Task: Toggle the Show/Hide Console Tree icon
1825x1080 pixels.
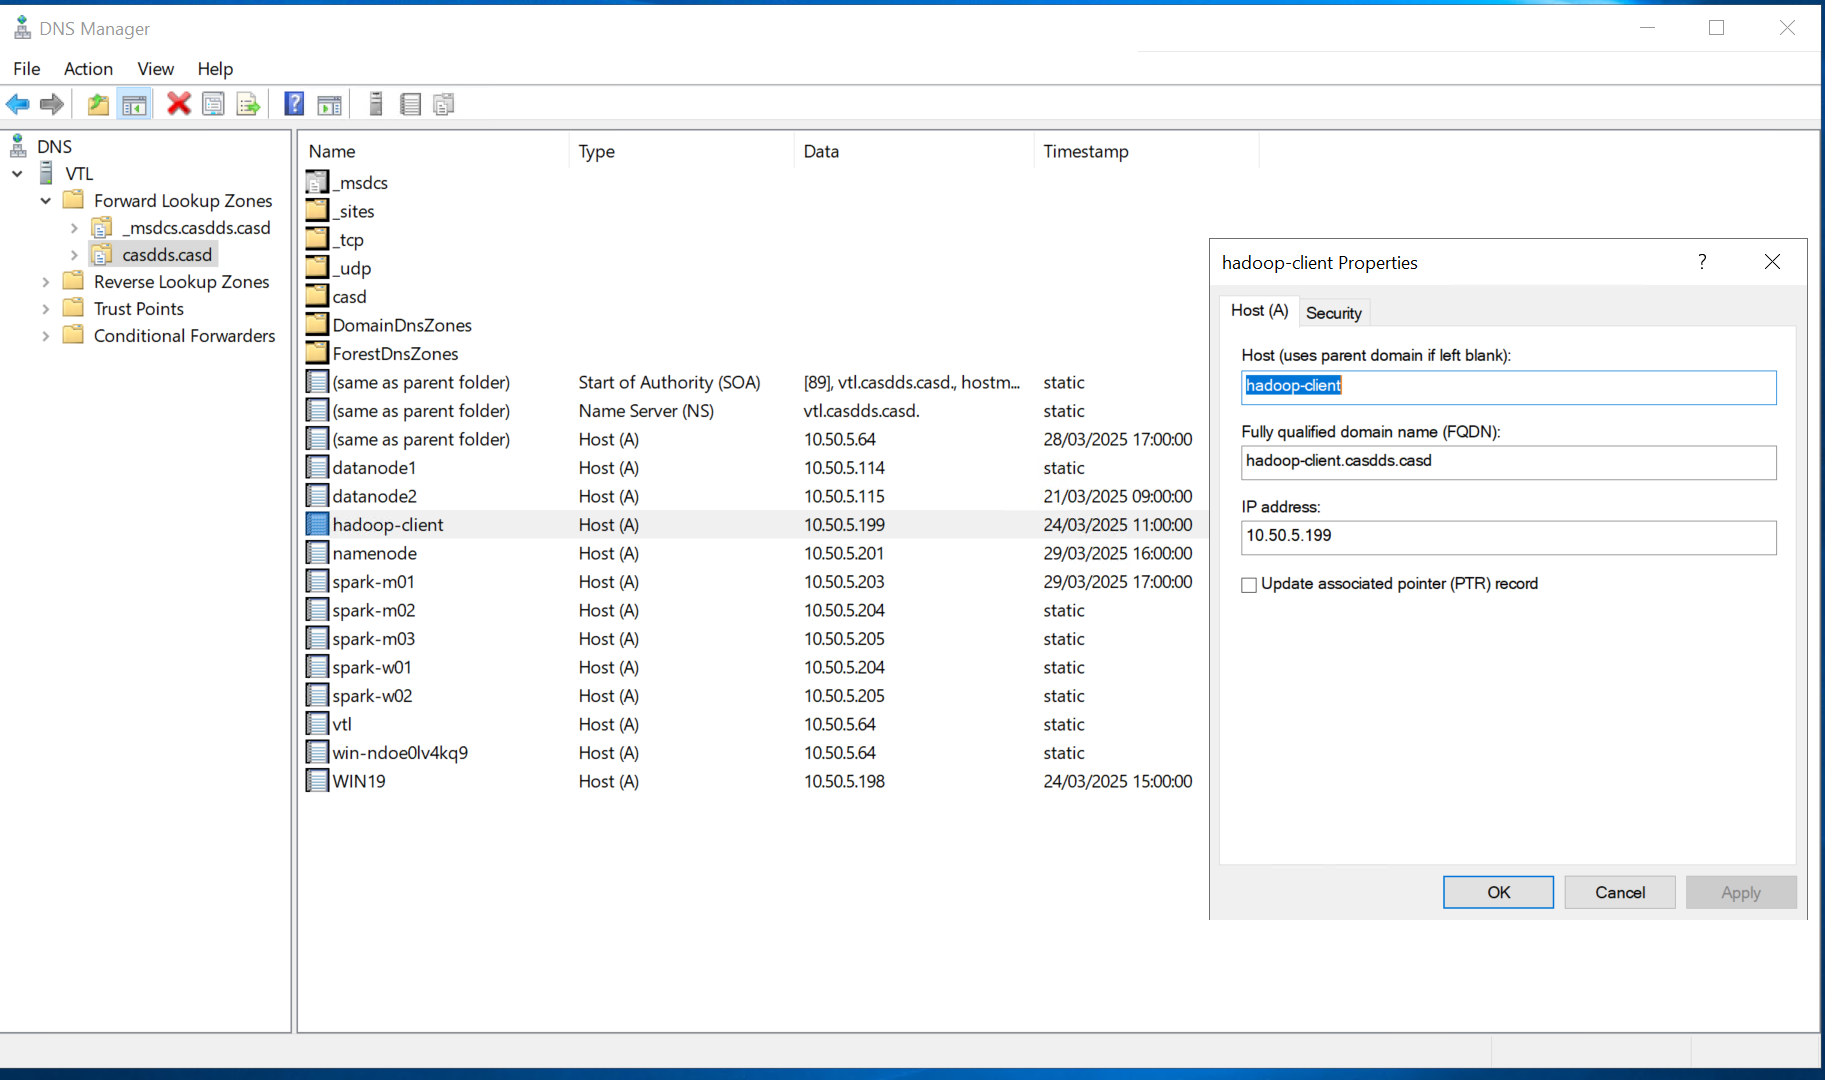Action: pos(134,103)
